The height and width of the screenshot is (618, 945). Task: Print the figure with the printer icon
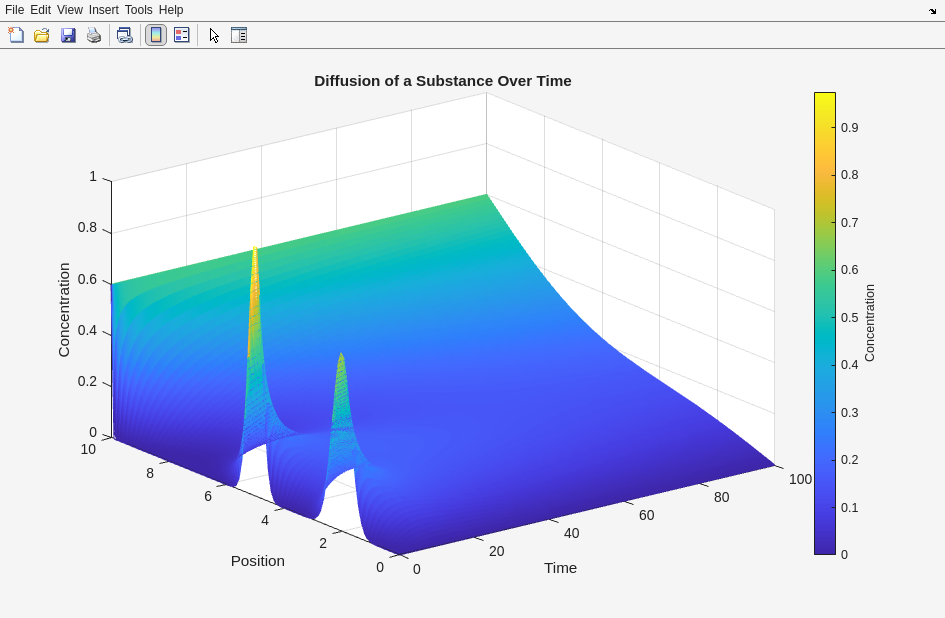tap(94, 35)
